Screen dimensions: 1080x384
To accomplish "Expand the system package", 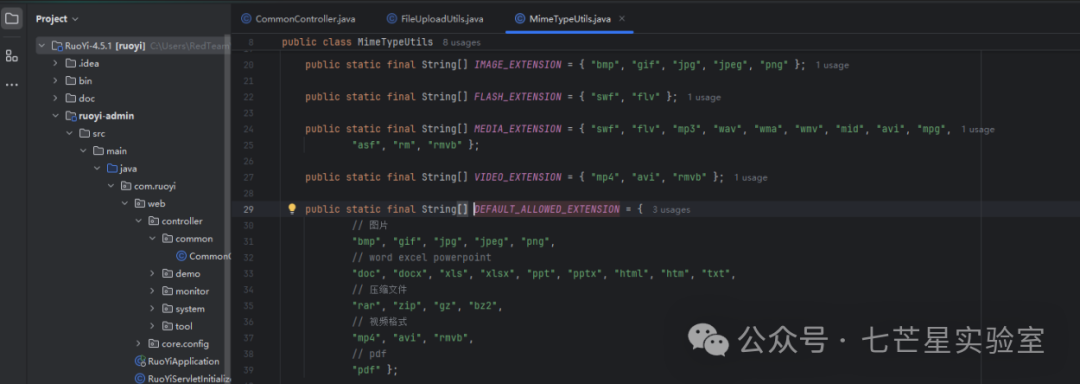I will pos(152,309).
